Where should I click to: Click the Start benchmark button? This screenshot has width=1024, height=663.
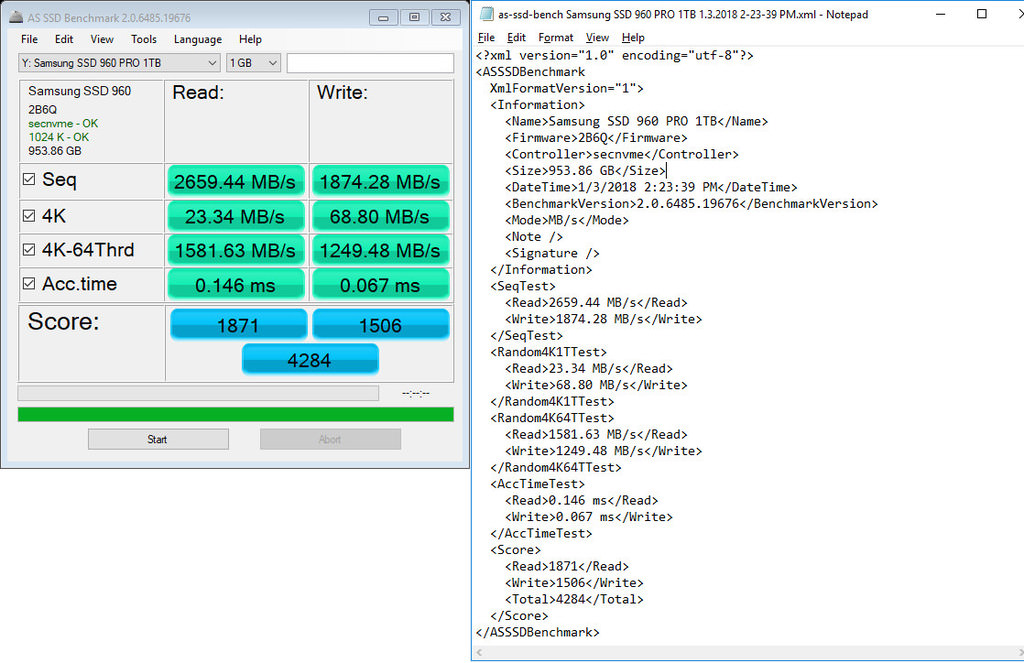pos(158,439)
